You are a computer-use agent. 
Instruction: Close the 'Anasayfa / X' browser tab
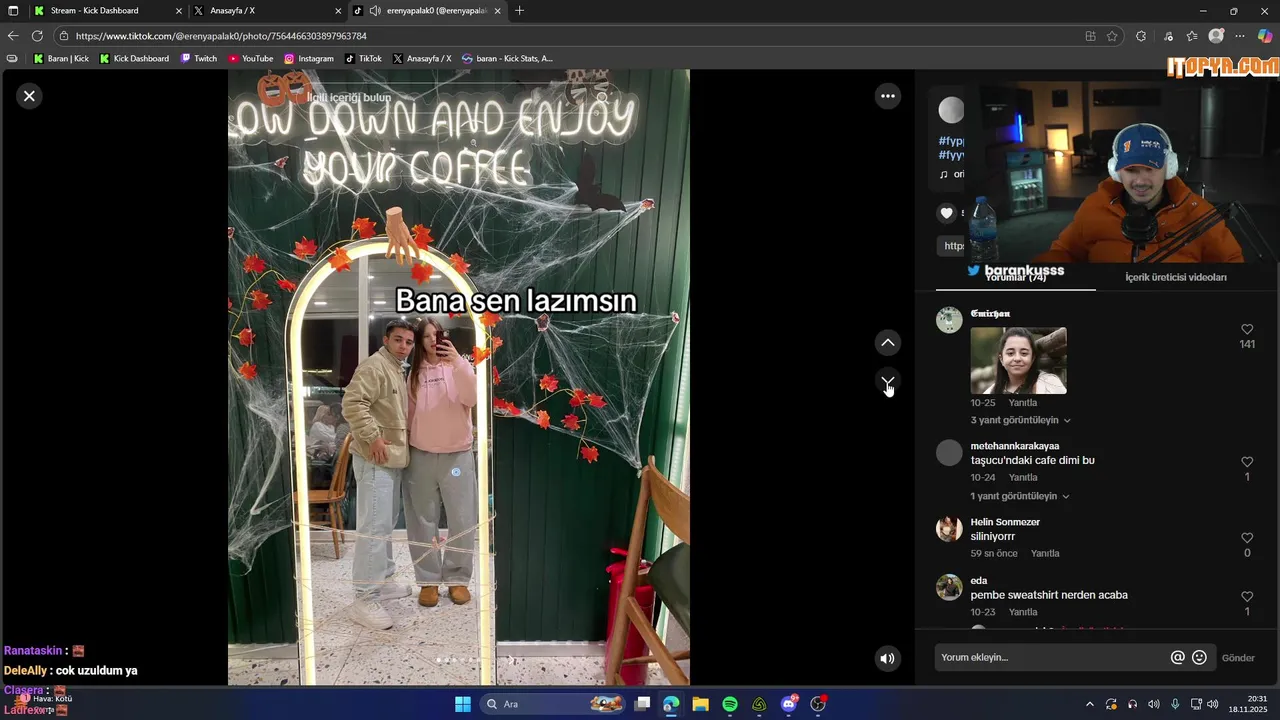coord(338,11)
